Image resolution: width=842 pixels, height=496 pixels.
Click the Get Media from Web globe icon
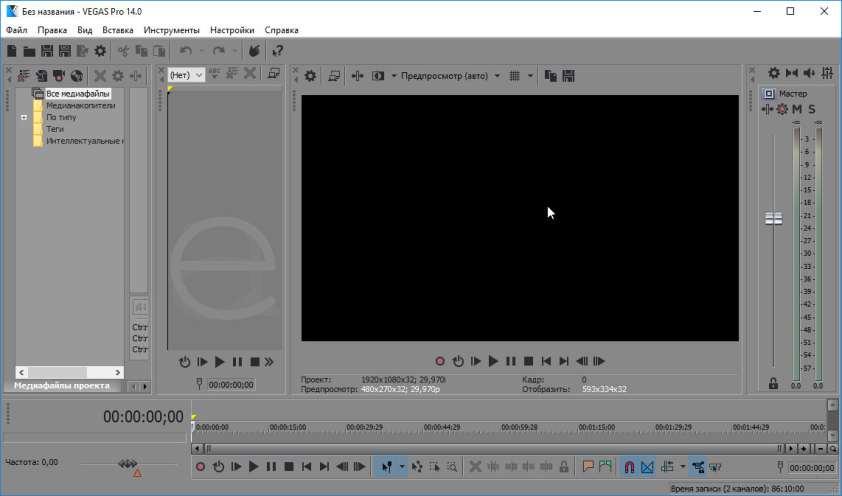coord(77,76)
